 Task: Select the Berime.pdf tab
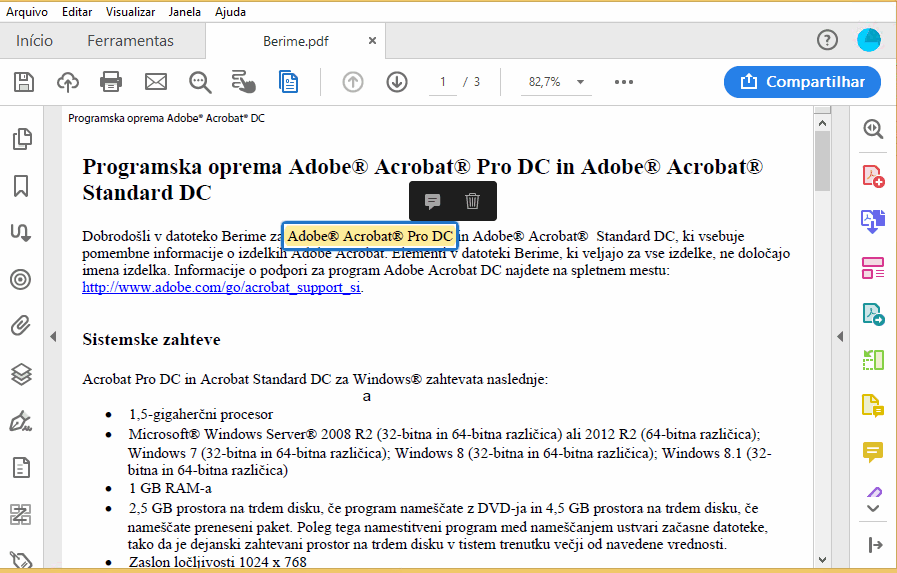[296, 41]
